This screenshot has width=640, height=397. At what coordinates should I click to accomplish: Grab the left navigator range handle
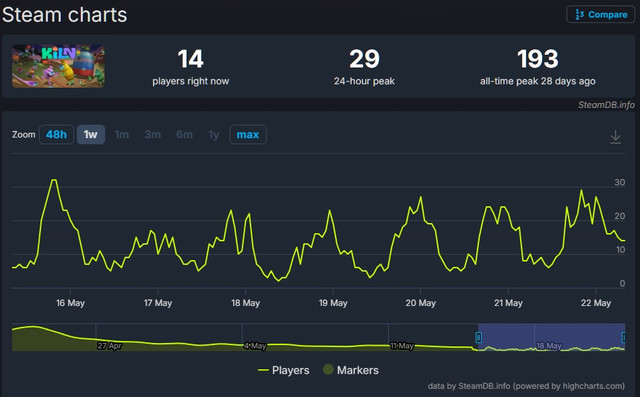point(478,337)
